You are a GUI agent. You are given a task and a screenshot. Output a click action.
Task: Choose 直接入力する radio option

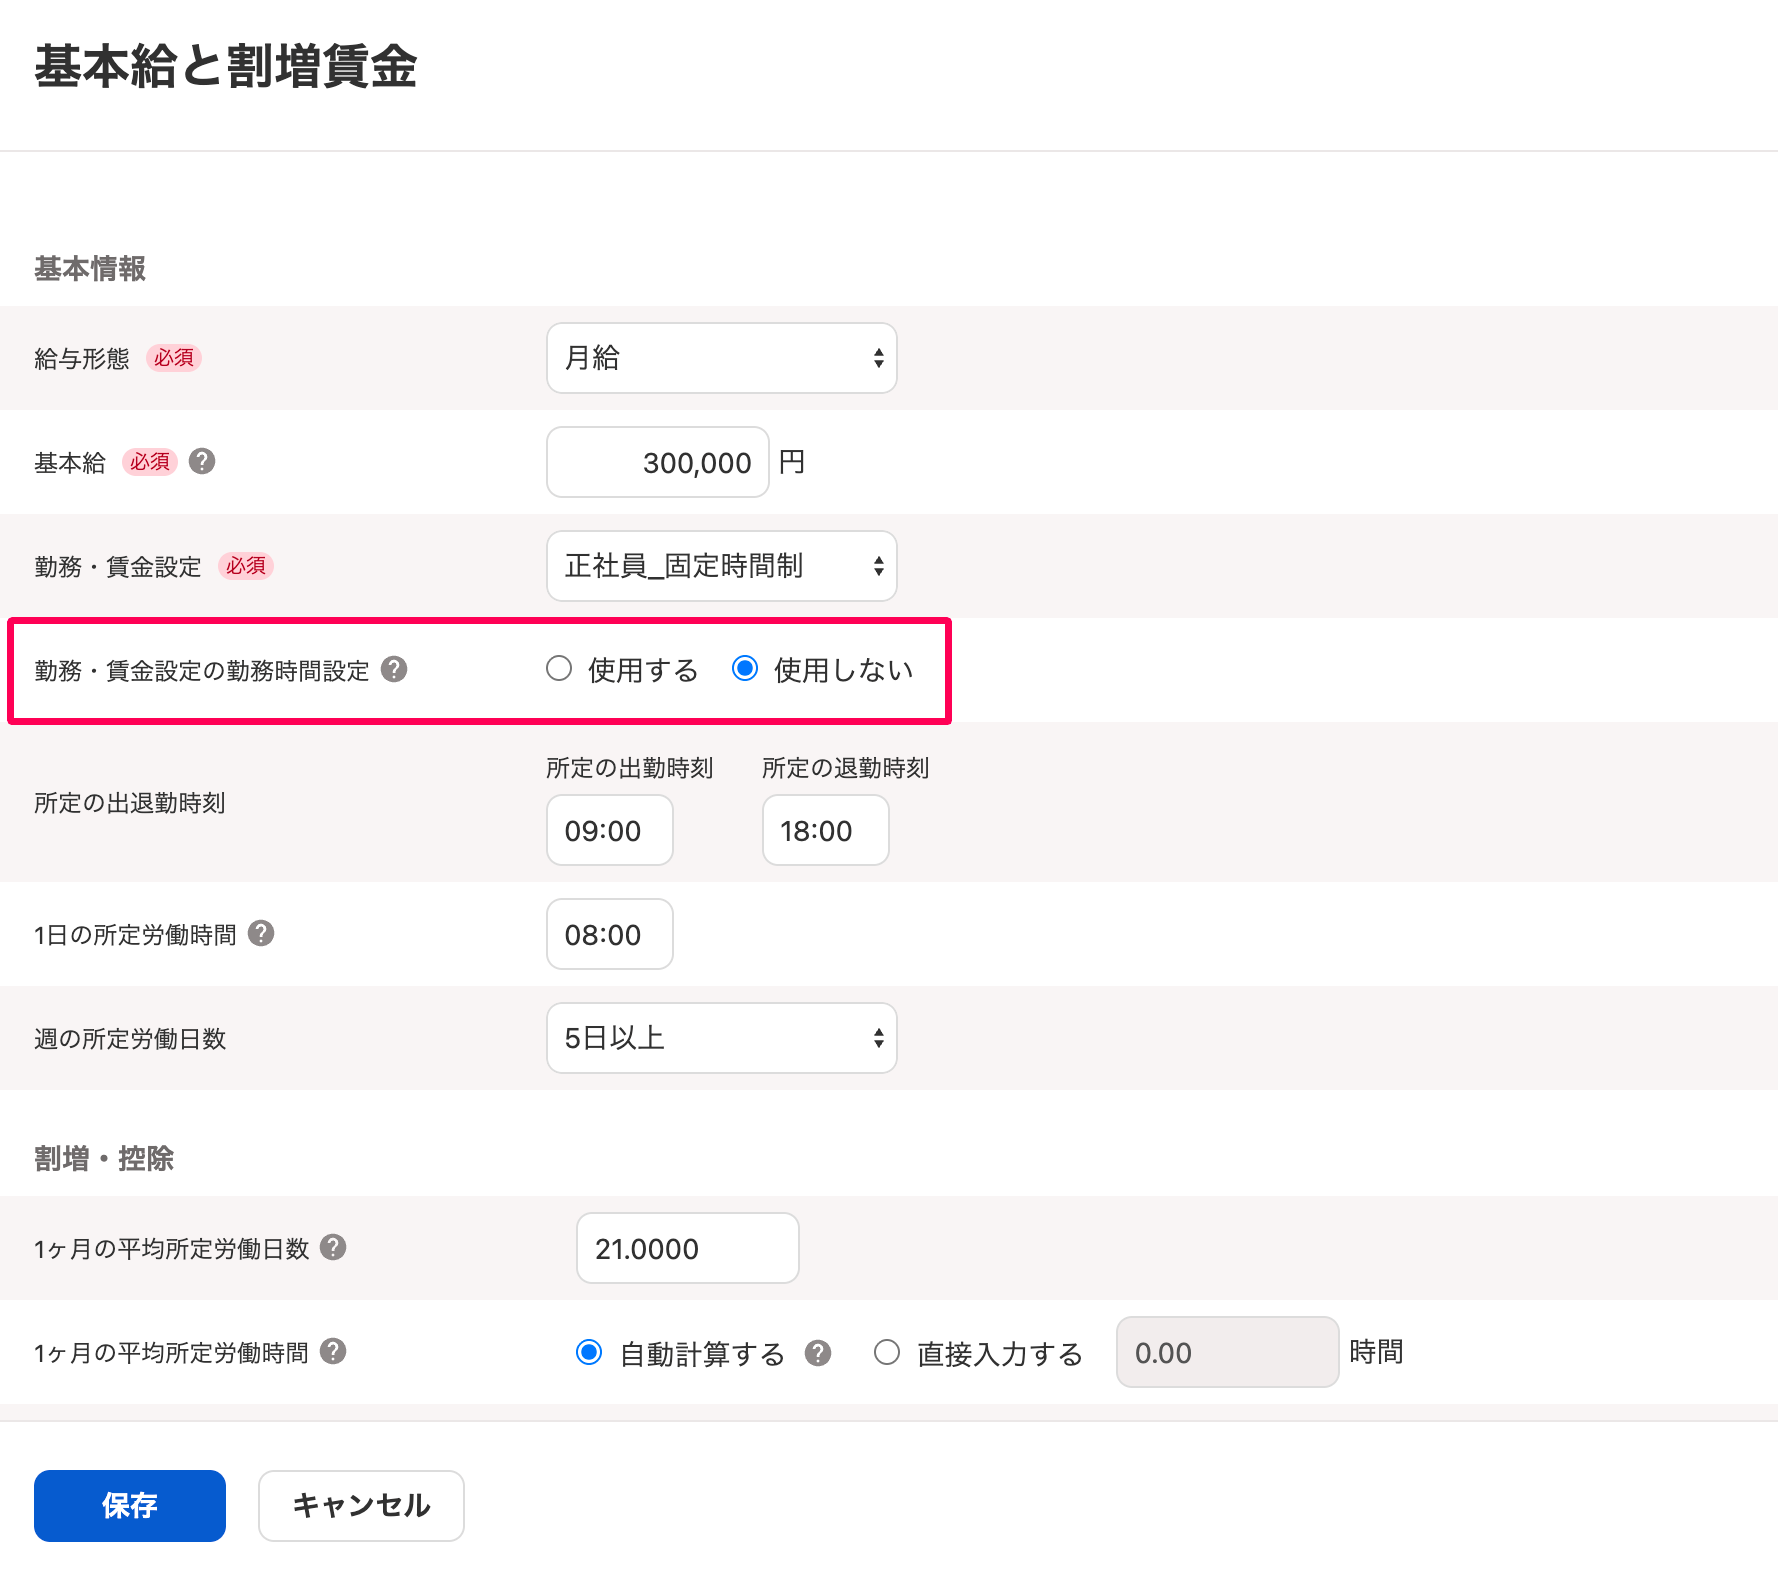tap(887, 1352)
